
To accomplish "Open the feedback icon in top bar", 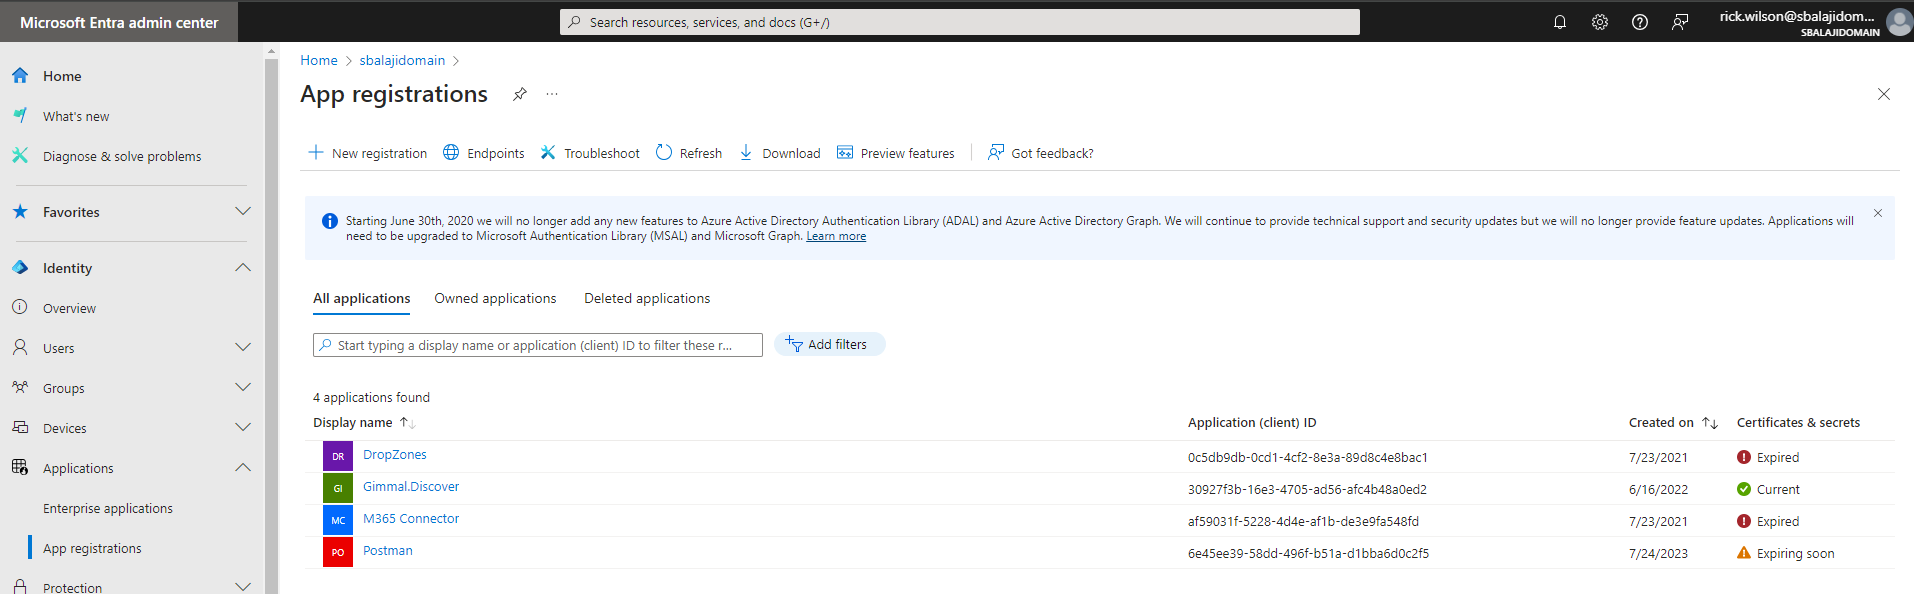I will 1680,22.
